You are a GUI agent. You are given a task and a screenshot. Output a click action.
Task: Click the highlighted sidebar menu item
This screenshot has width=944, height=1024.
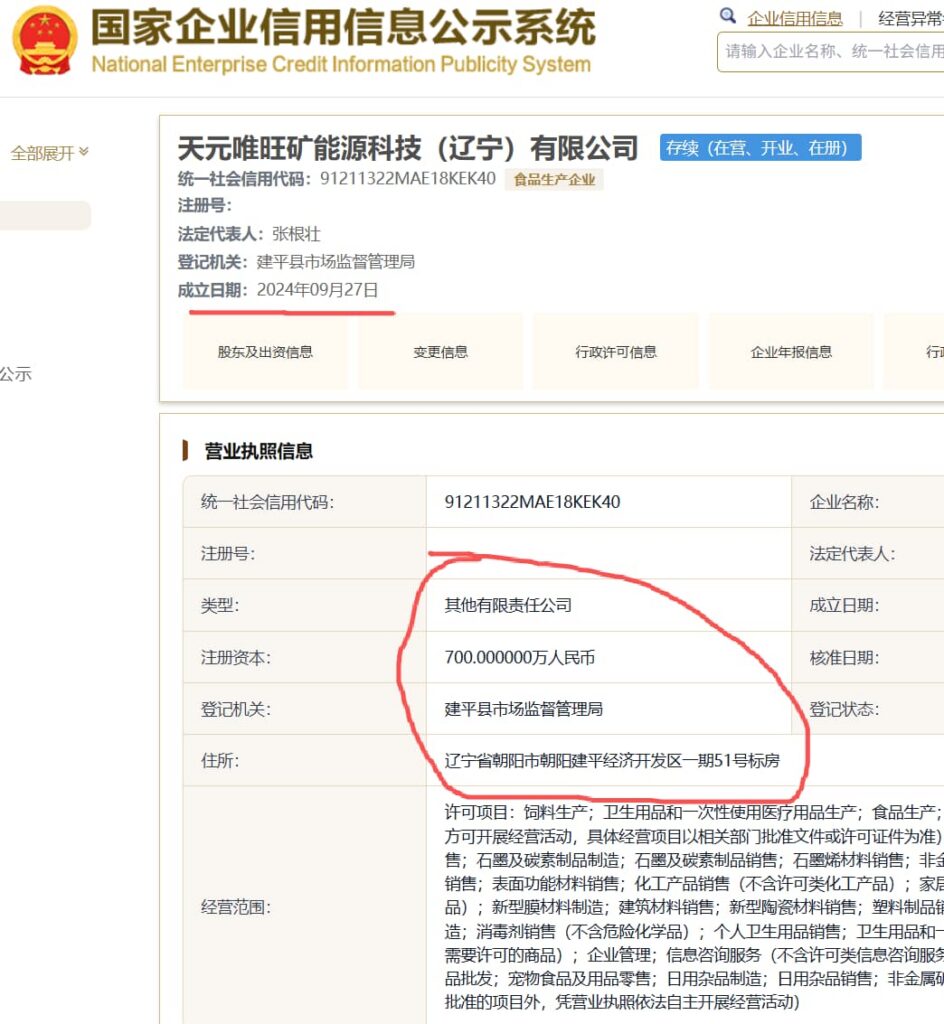coord(45,215)
